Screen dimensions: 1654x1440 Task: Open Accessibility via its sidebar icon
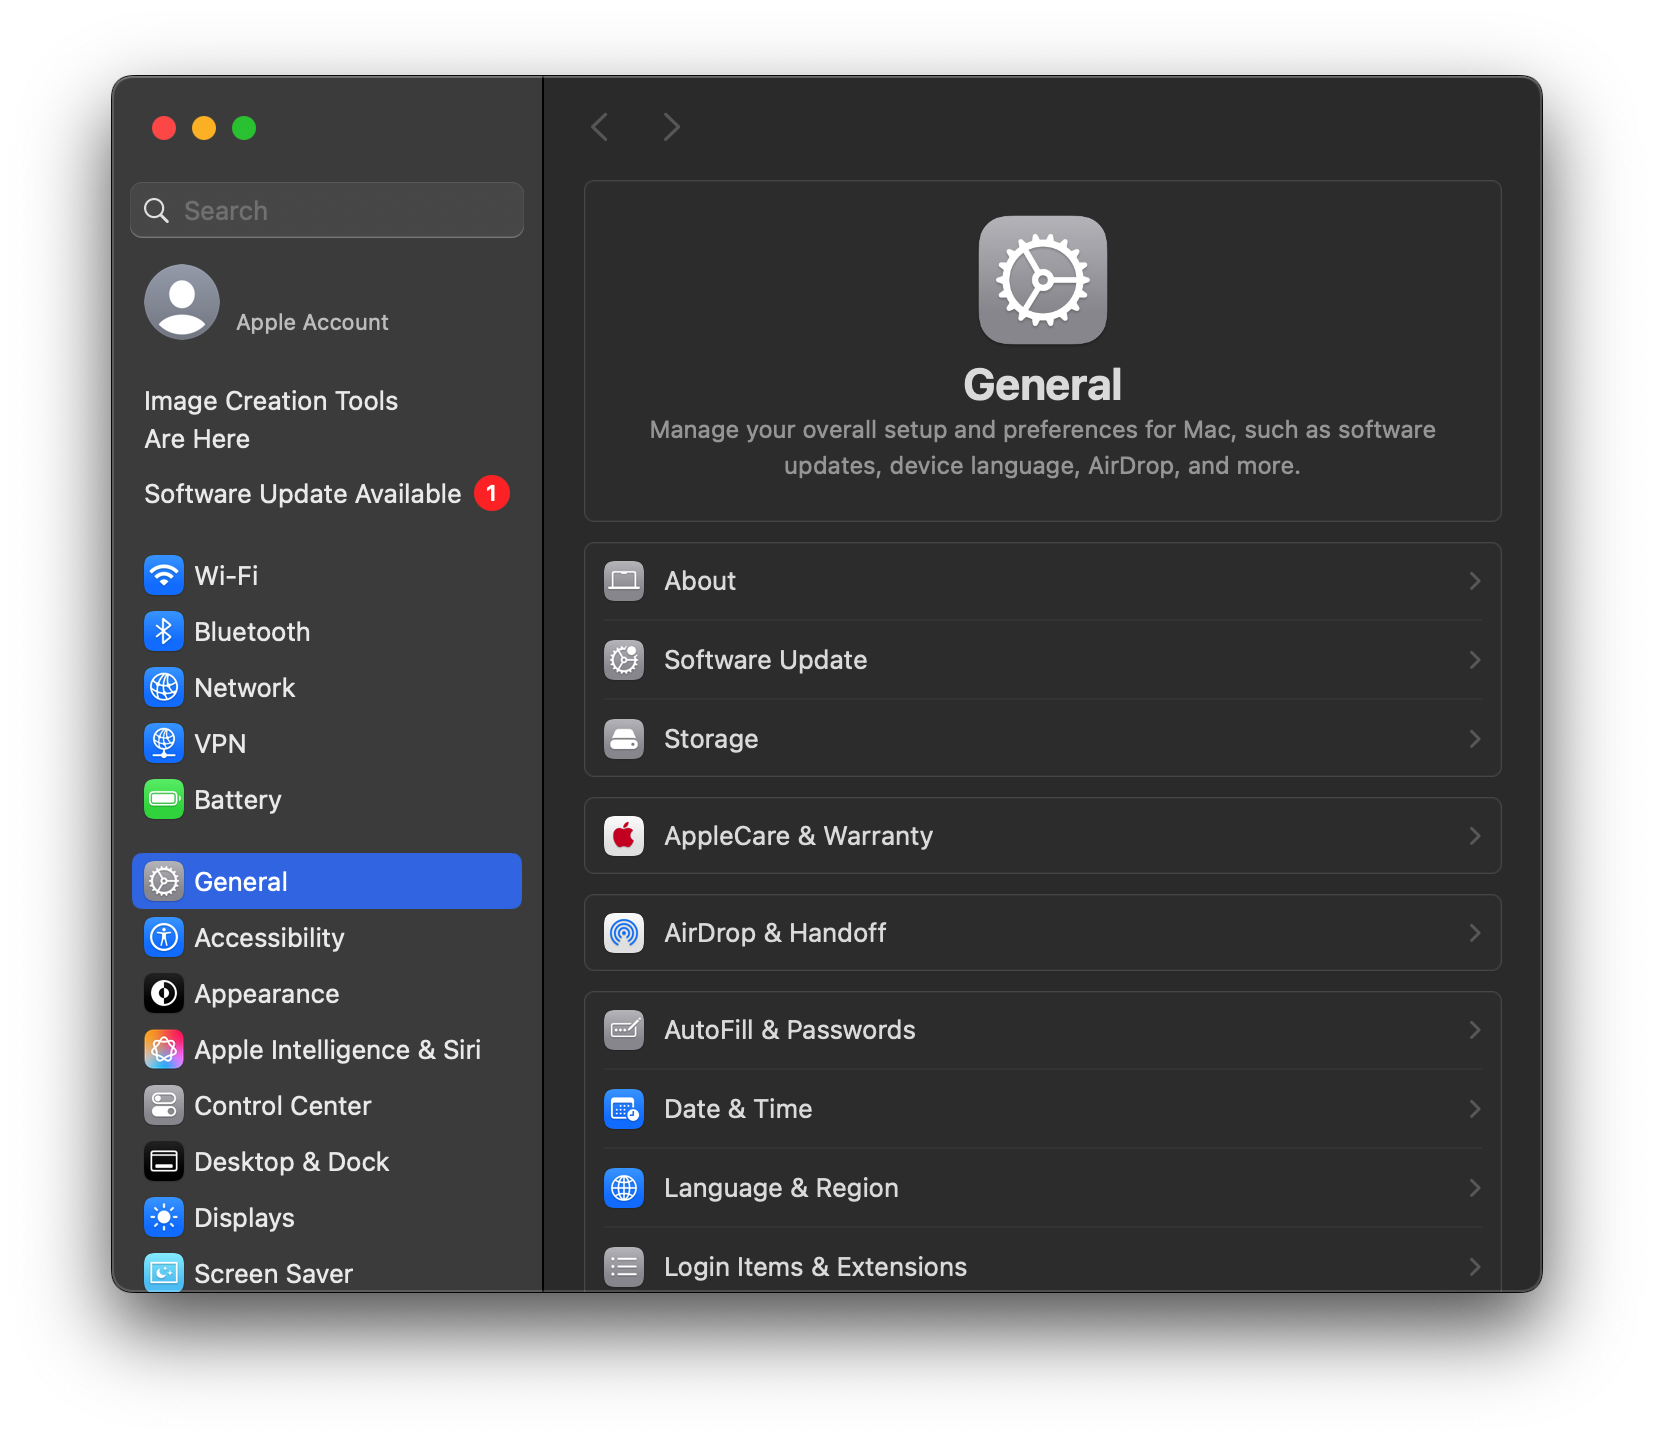[x=164, y=937]
